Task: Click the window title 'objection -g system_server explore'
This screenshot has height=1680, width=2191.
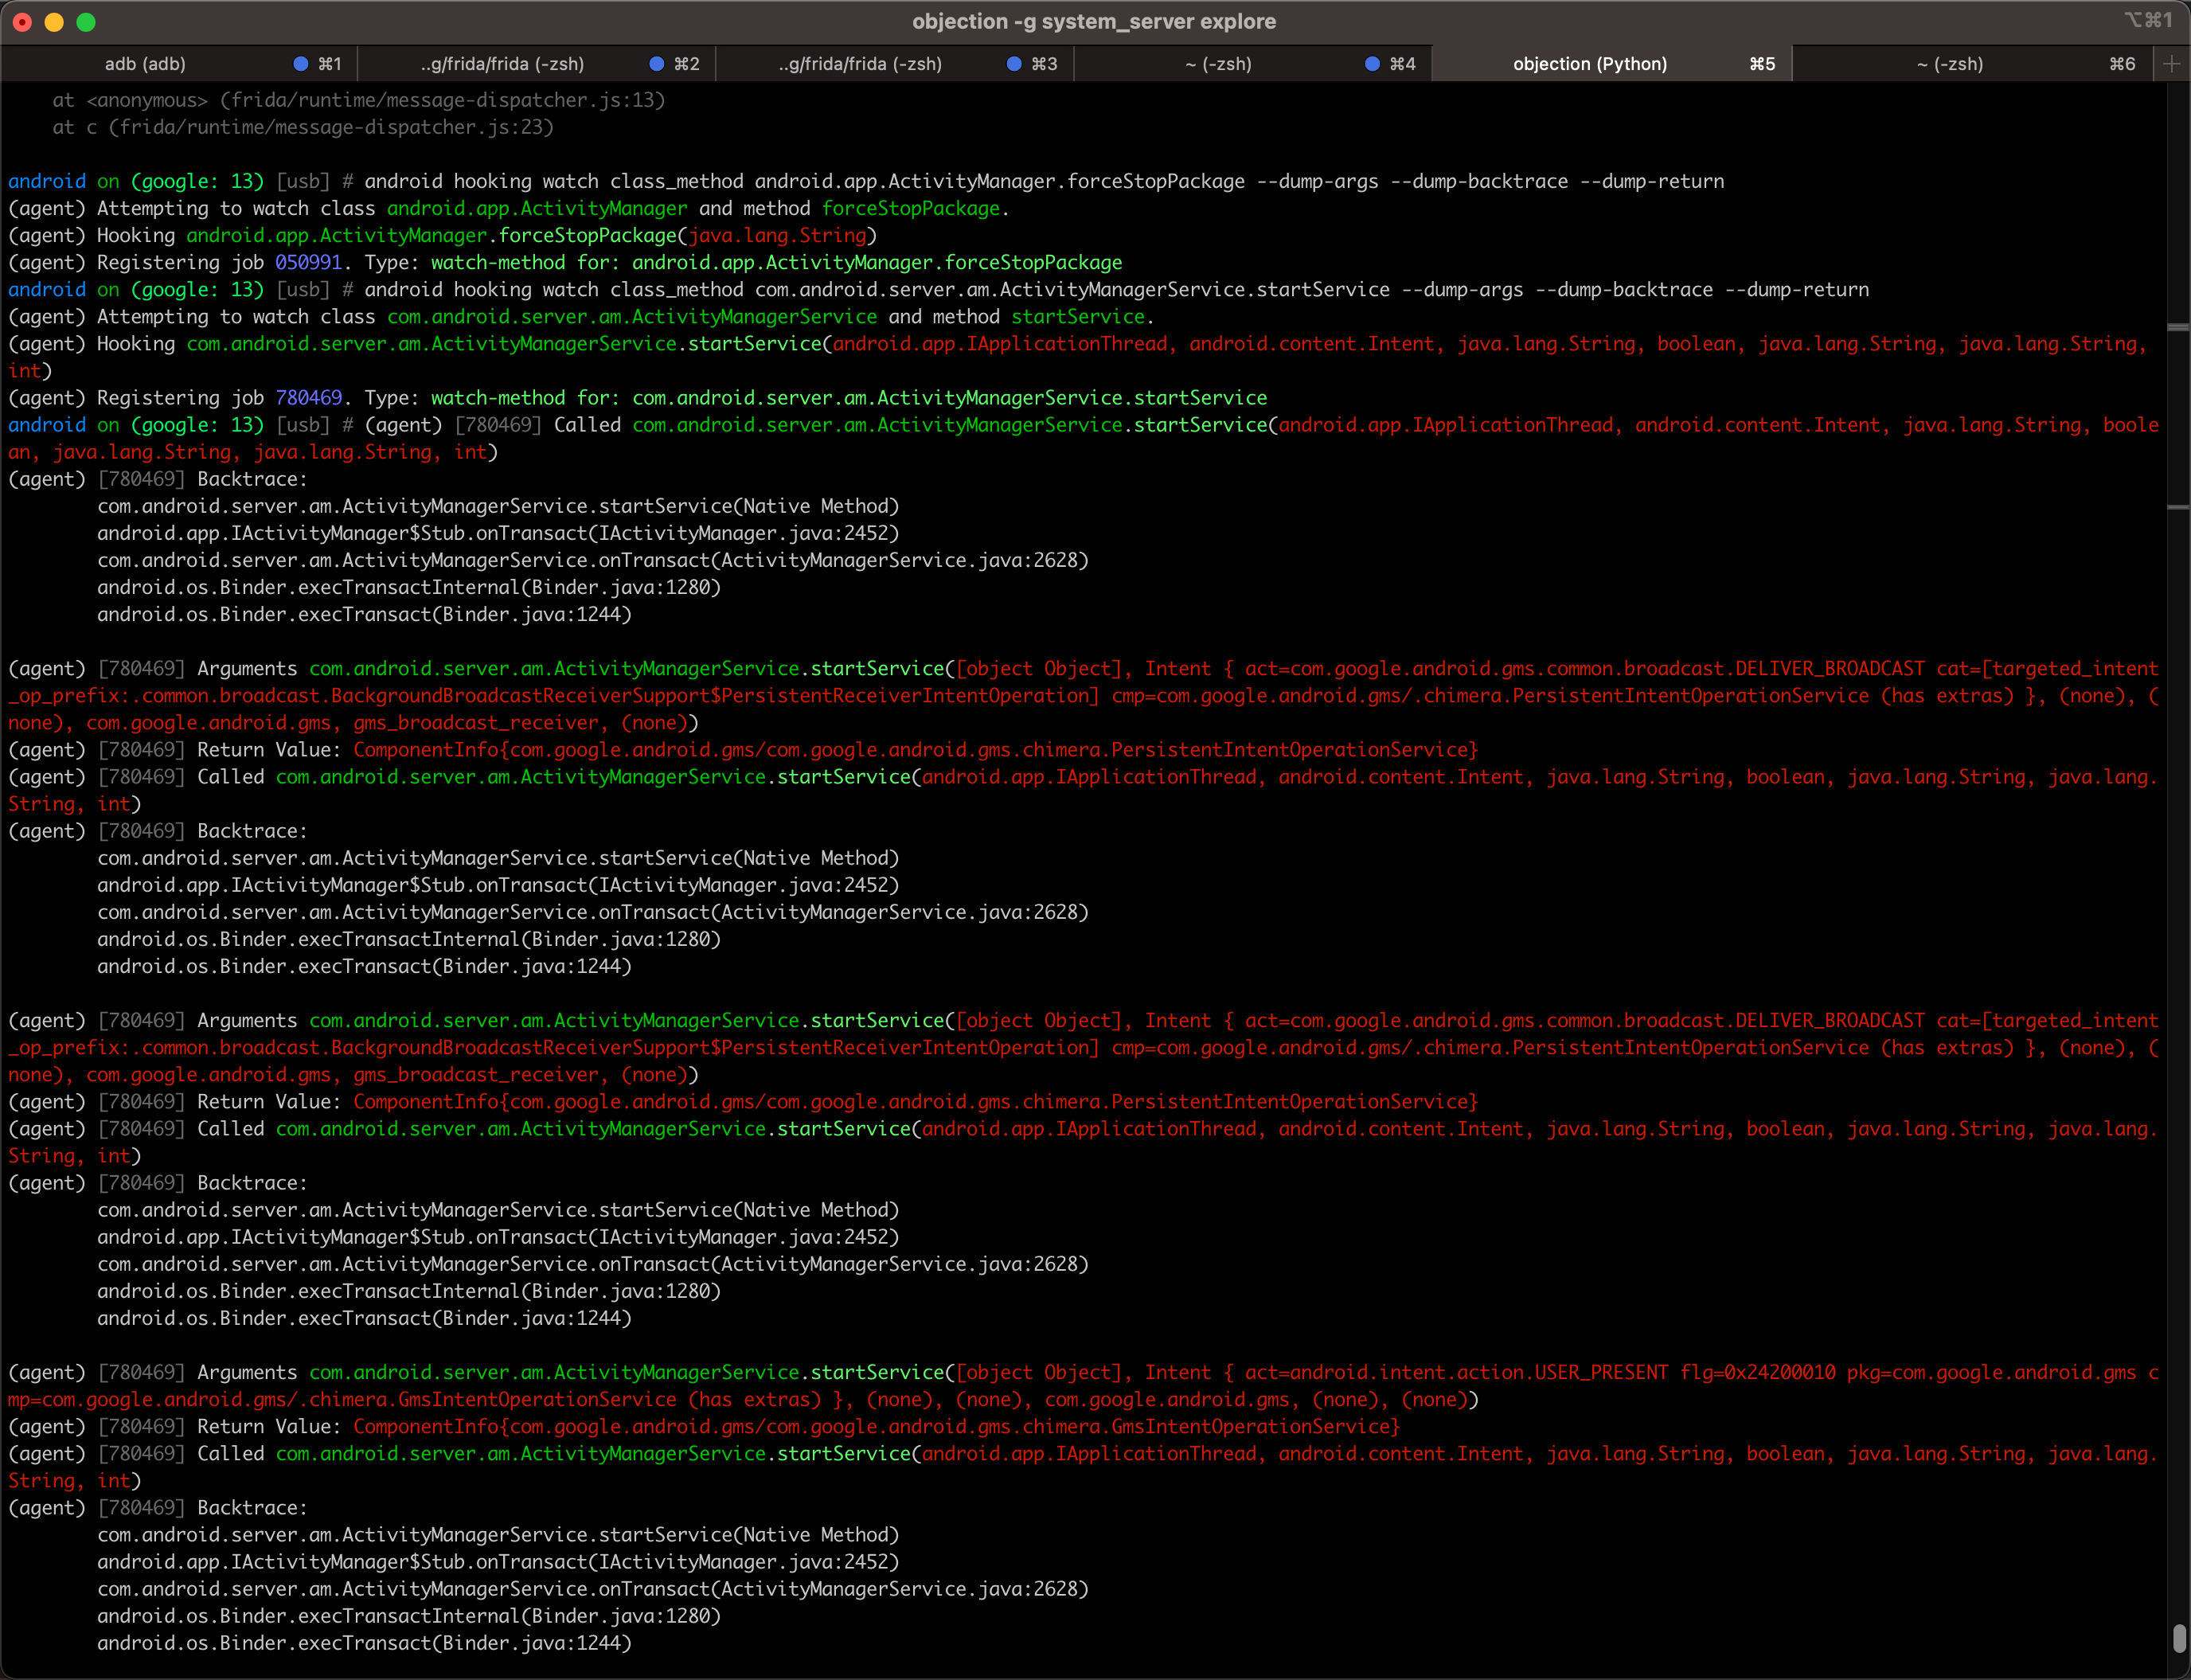Action: tap(1094, 22)
